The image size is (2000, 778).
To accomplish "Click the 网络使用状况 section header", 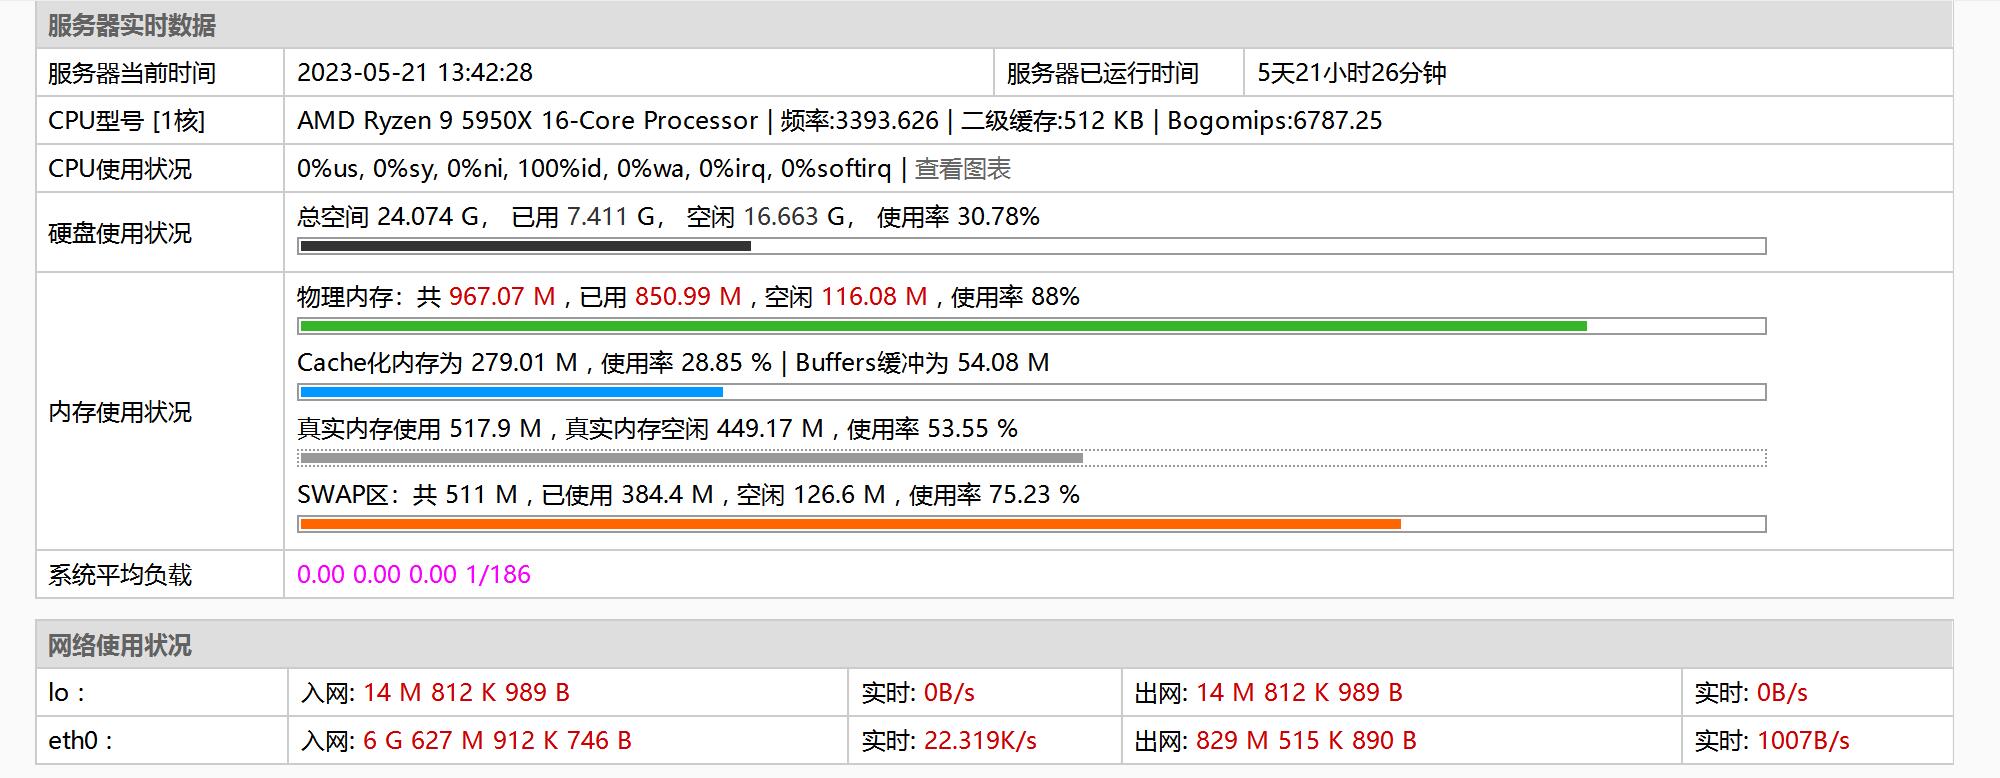I will (120, 645).
